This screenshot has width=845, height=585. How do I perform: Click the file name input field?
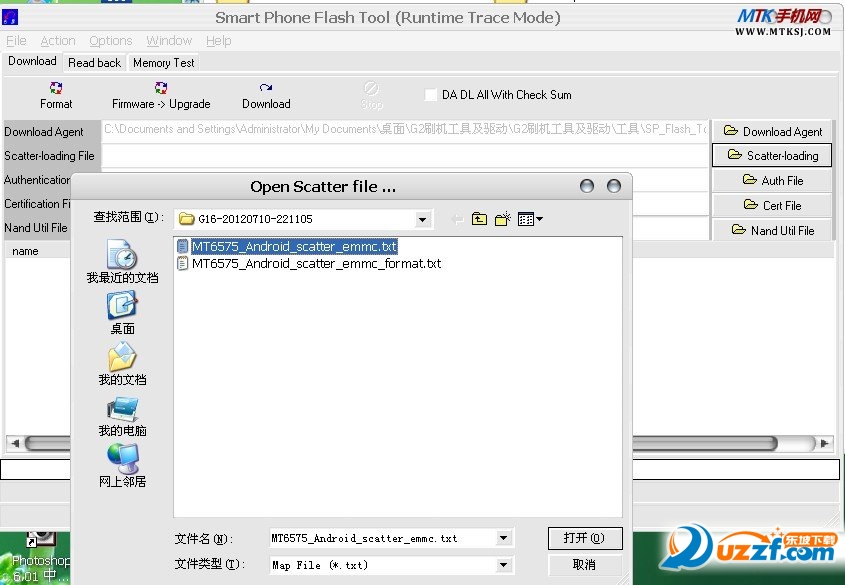[x=383, y=538]
